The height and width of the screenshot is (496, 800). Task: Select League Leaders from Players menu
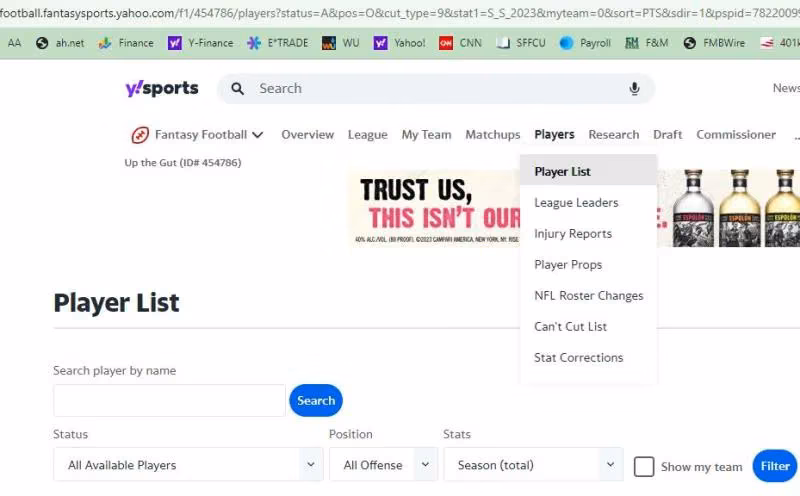point(576,203)
